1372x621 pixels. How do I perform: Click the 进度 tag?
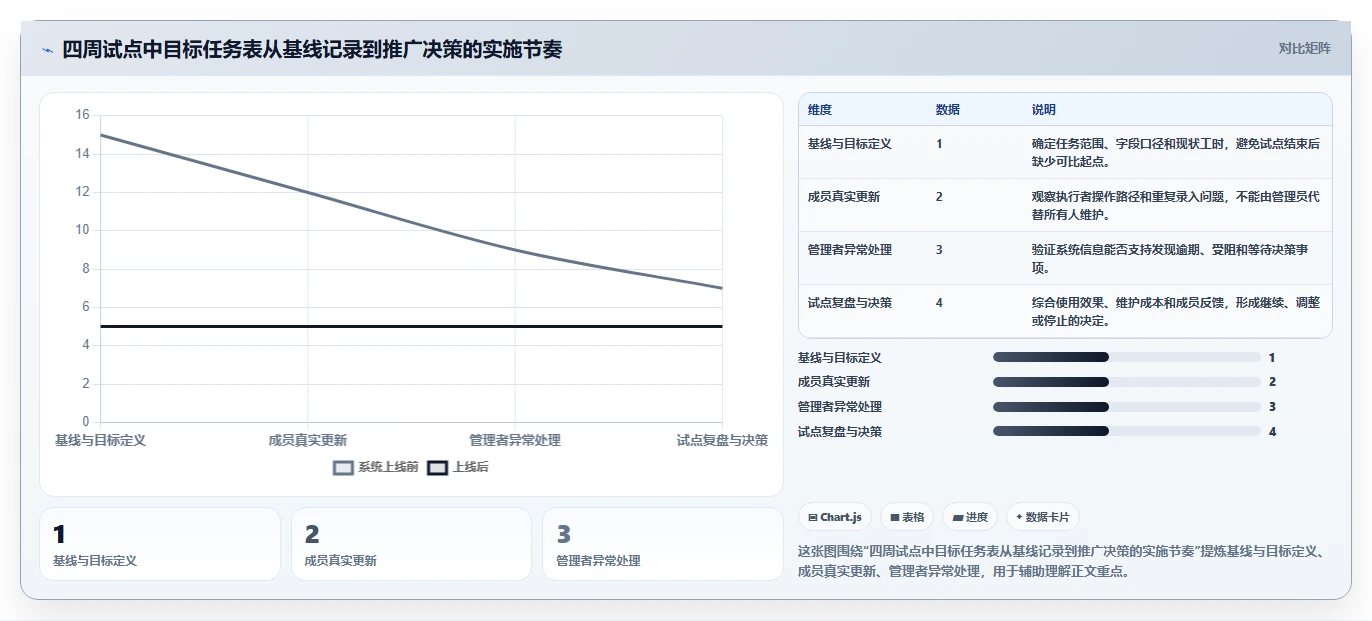(x=970, y=517)
